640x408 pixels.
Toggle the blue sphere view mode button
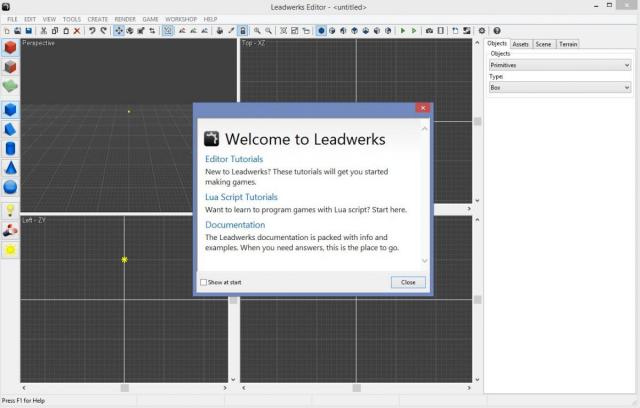[x=322, y=31]
